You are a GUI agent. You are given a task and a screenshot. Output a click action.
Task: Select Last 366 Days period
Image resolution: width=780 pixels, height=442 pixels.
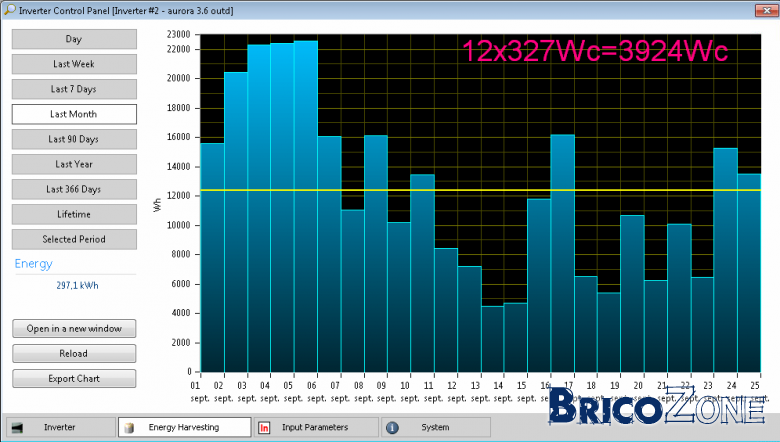click(x=74, y=189)
